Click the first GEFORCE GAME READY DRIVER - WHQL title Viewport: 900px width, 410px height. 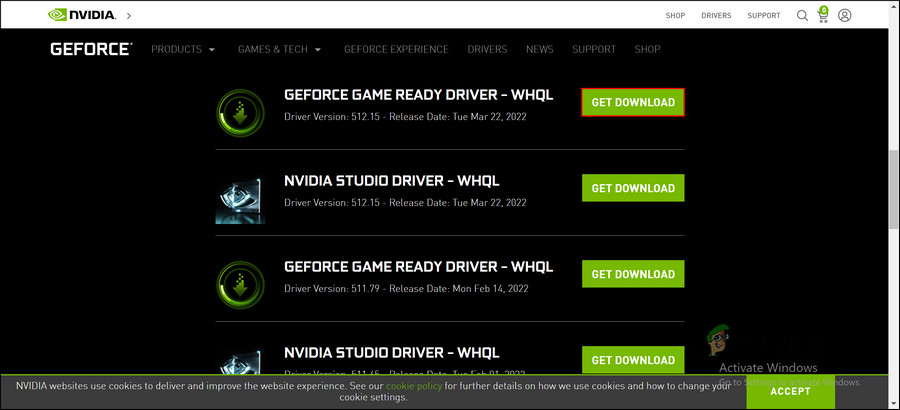point(418,95)
